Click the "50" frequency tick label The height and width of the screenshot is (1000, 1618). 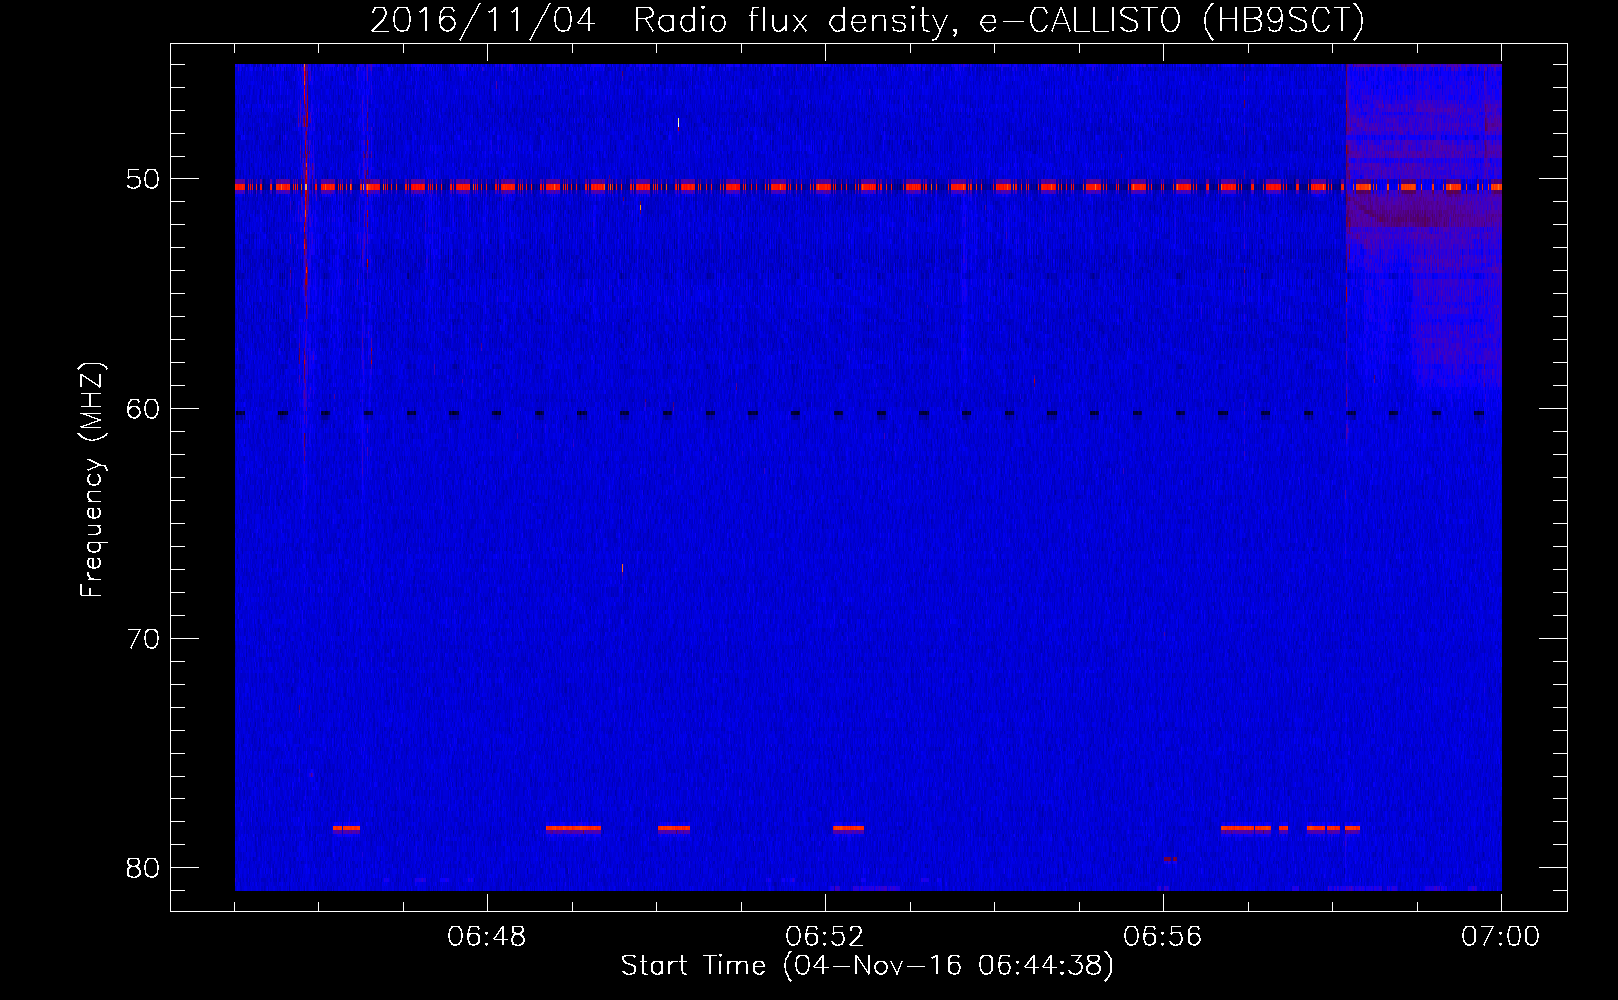coord(143,179)
